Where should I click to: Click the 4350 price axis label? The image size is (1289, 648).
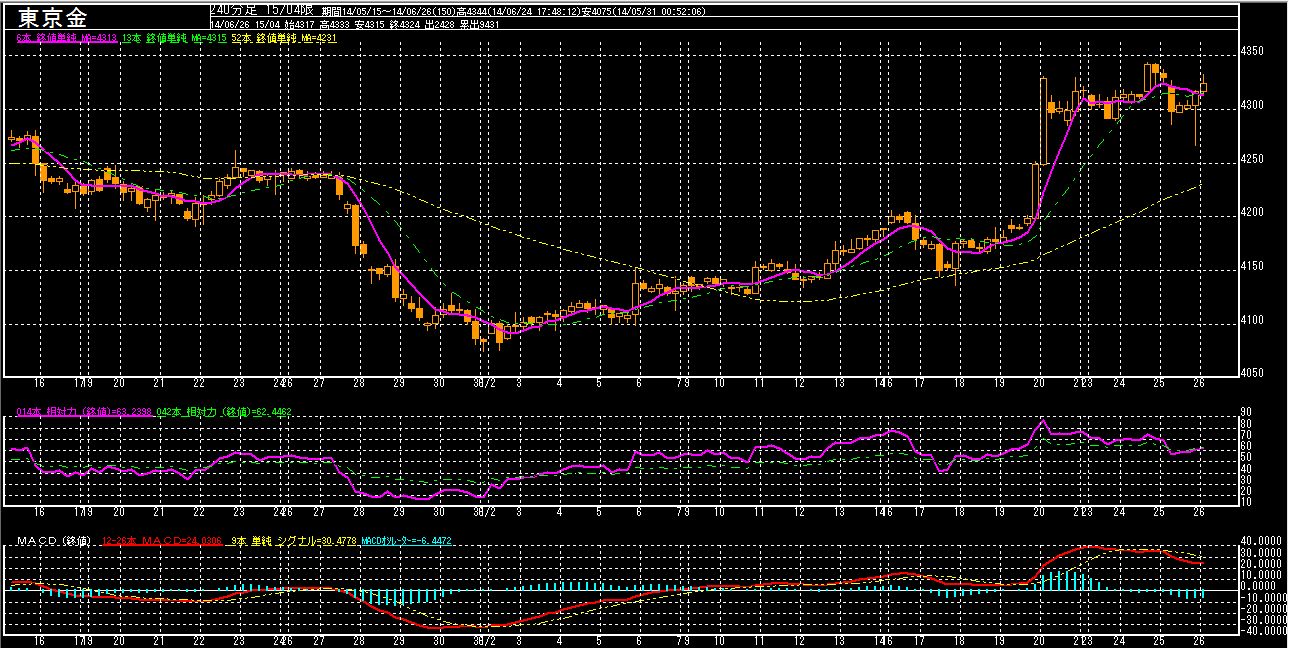point(1253,51)
